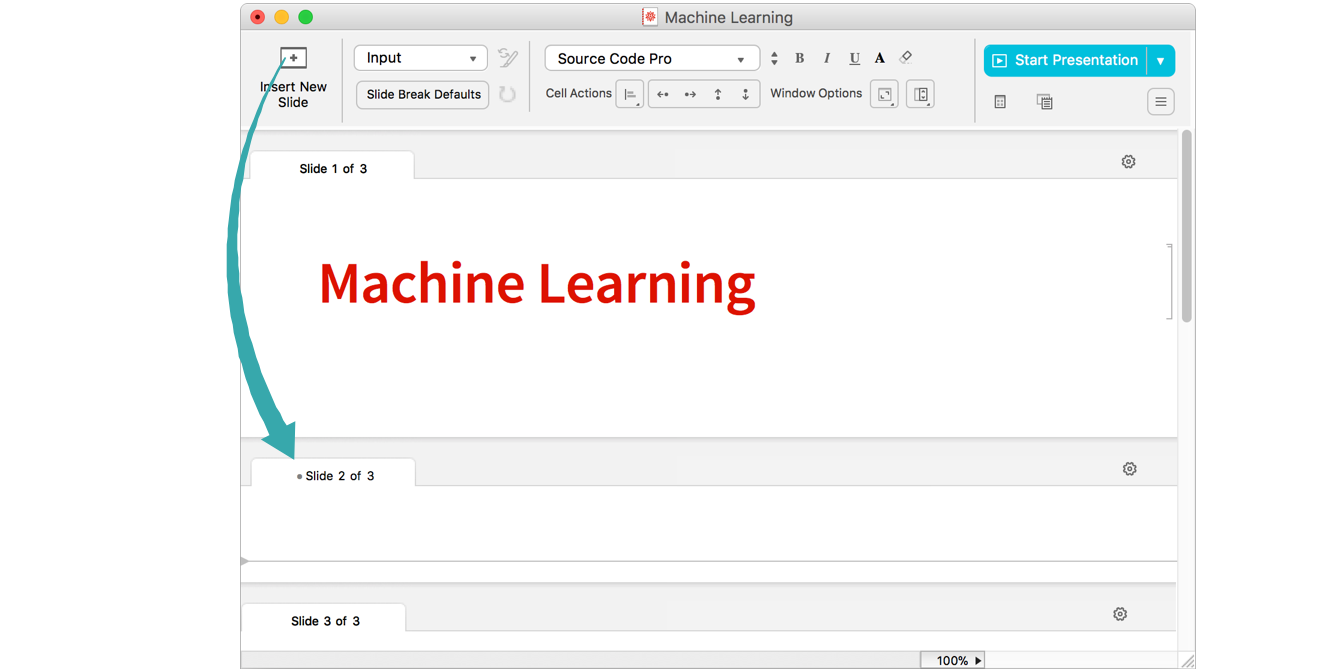This screenshot has height=670, width=1340.
Task: Click the Slide Break Defaults button
Action: pos(423,94)
